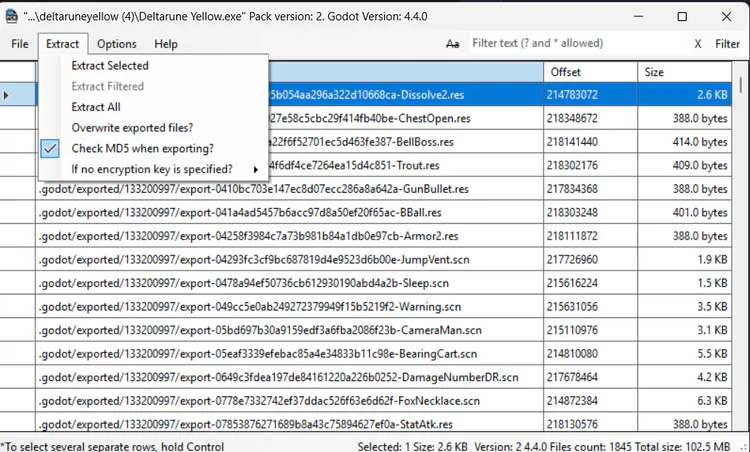Click offset cell 214783072
Viewport: 750px width, 452px height.
pyautogui.click(x=590, y=95)
